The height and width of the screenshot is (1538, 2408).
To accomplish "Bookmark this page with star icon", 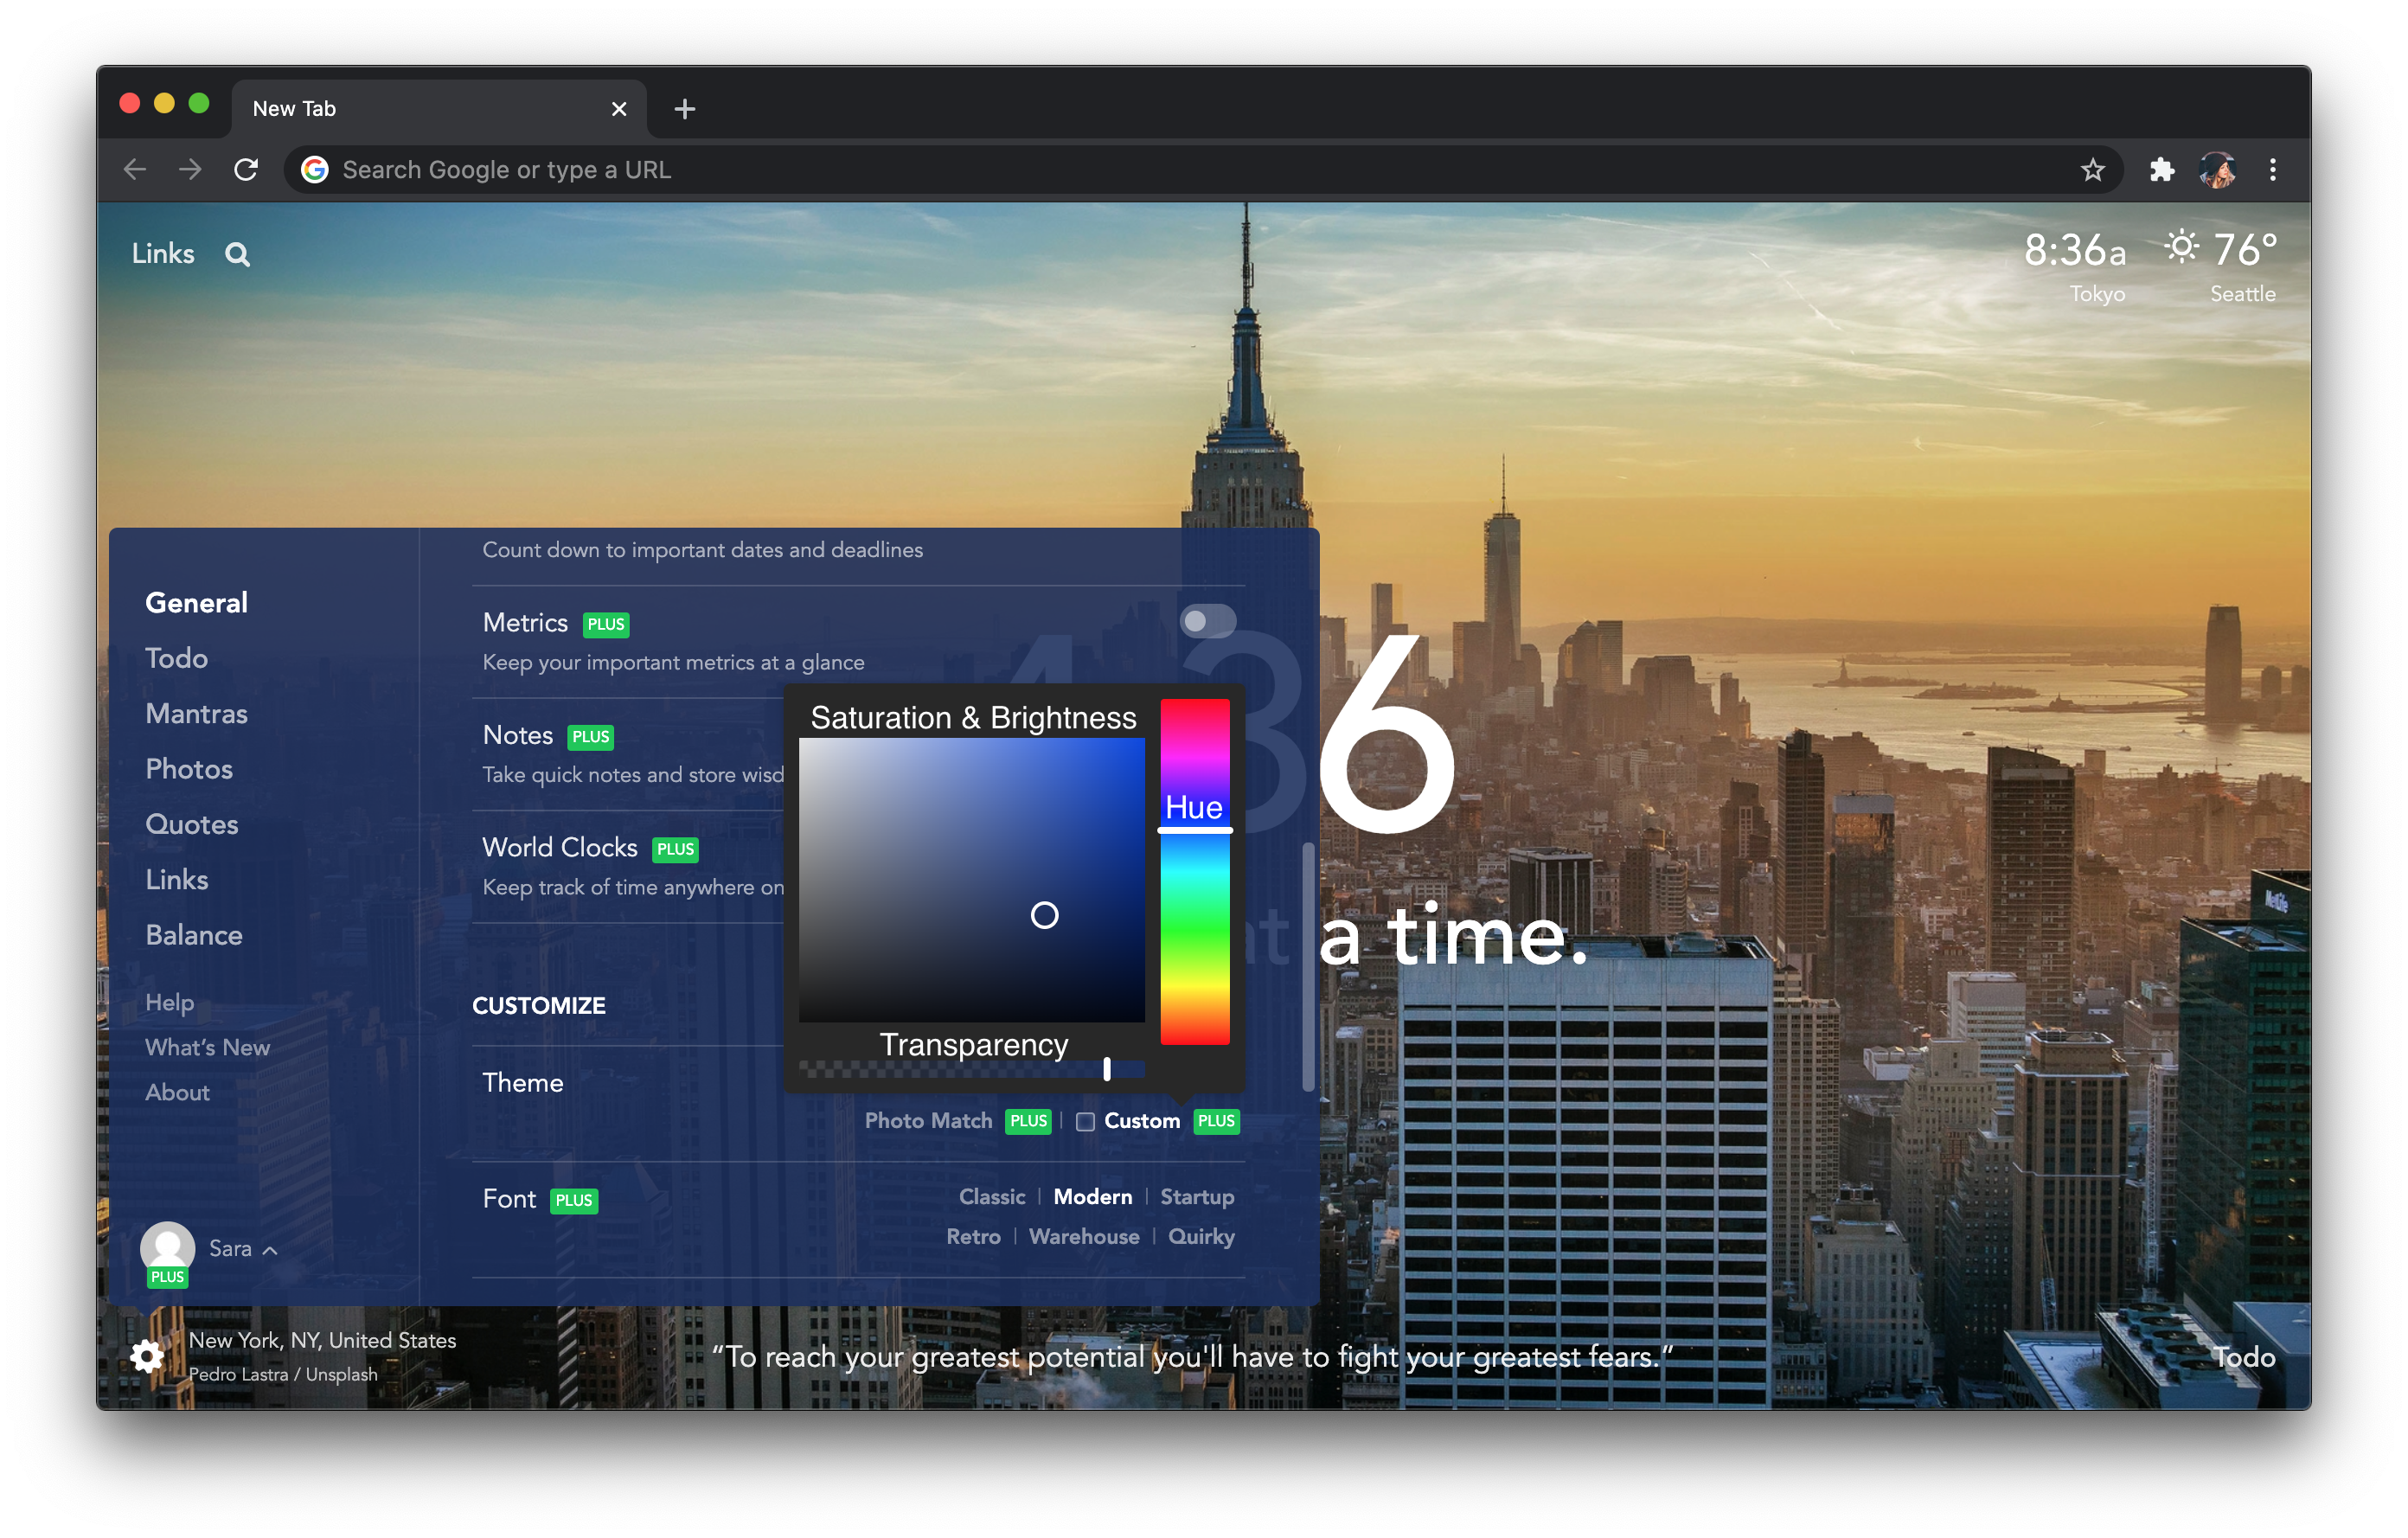I will 2092,170.
